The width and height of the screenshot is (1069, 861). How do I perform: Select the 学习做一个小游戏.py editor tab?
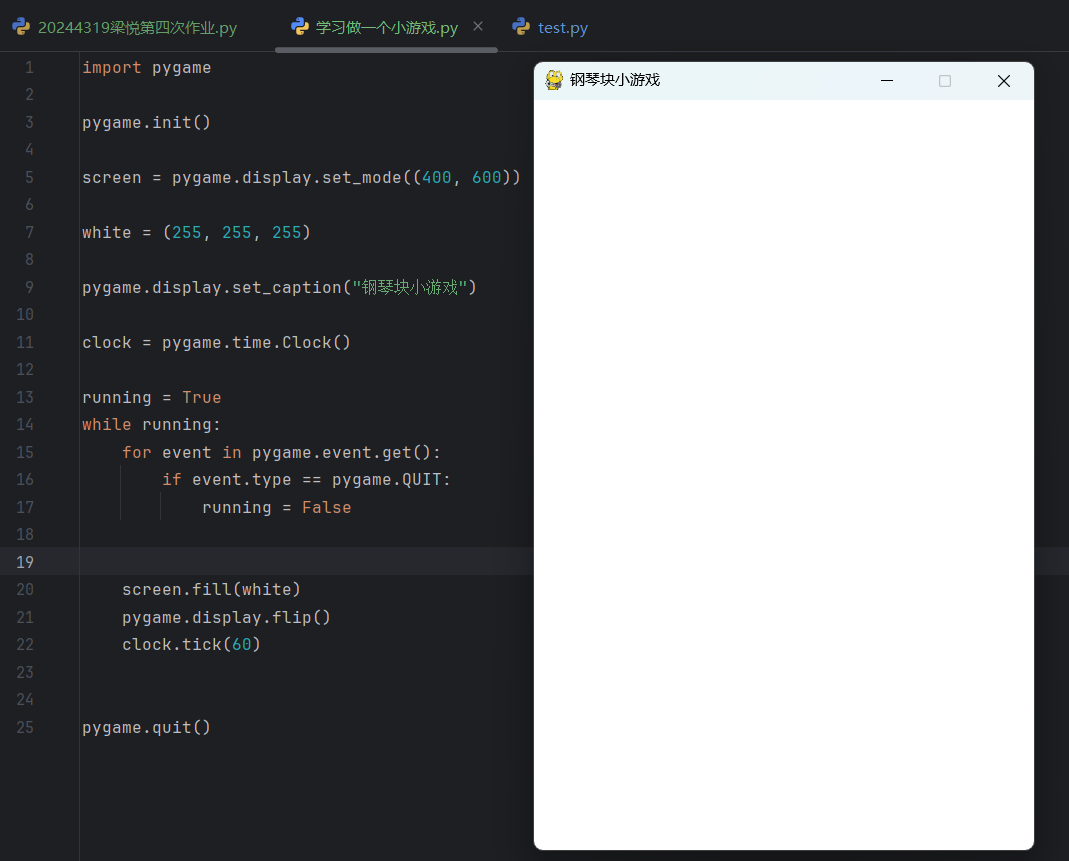tap(386, 27)
